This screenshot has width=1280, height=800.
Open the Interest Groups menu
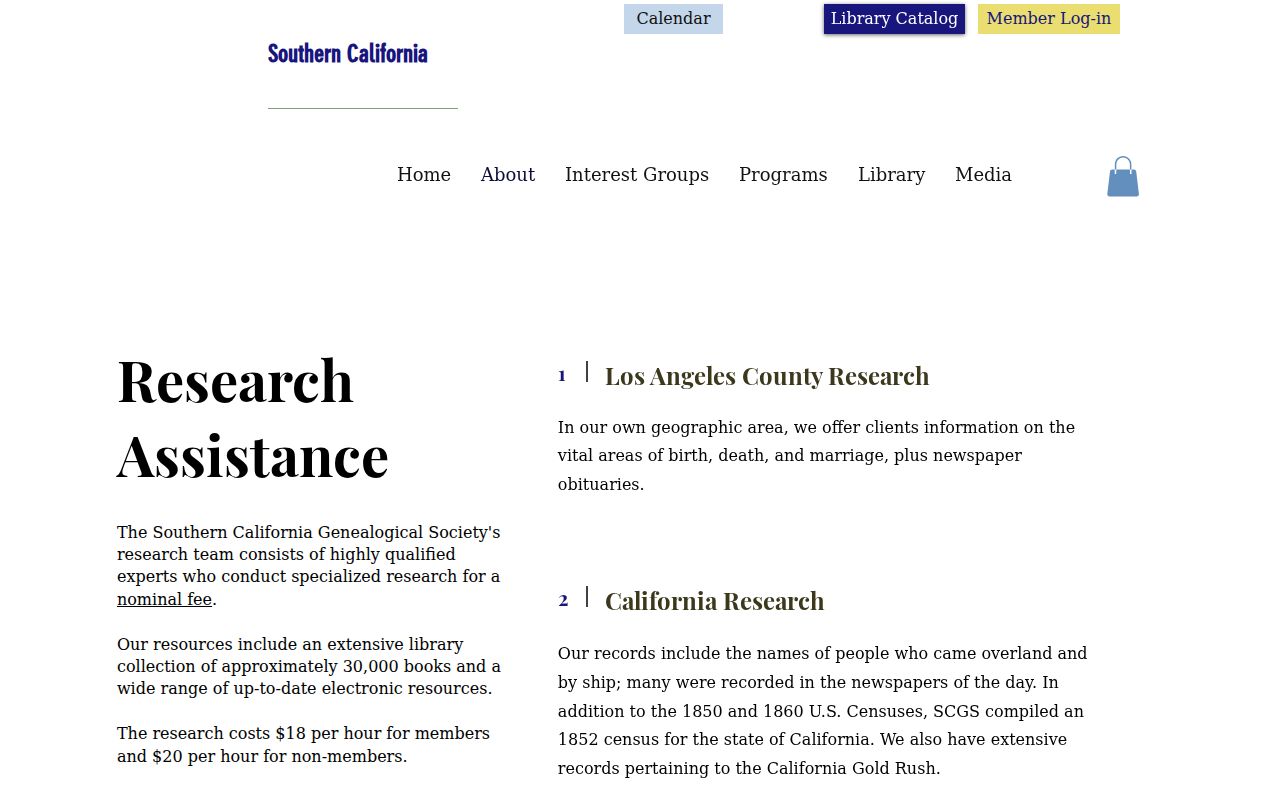pyautogui.click(x=637, y=175)
